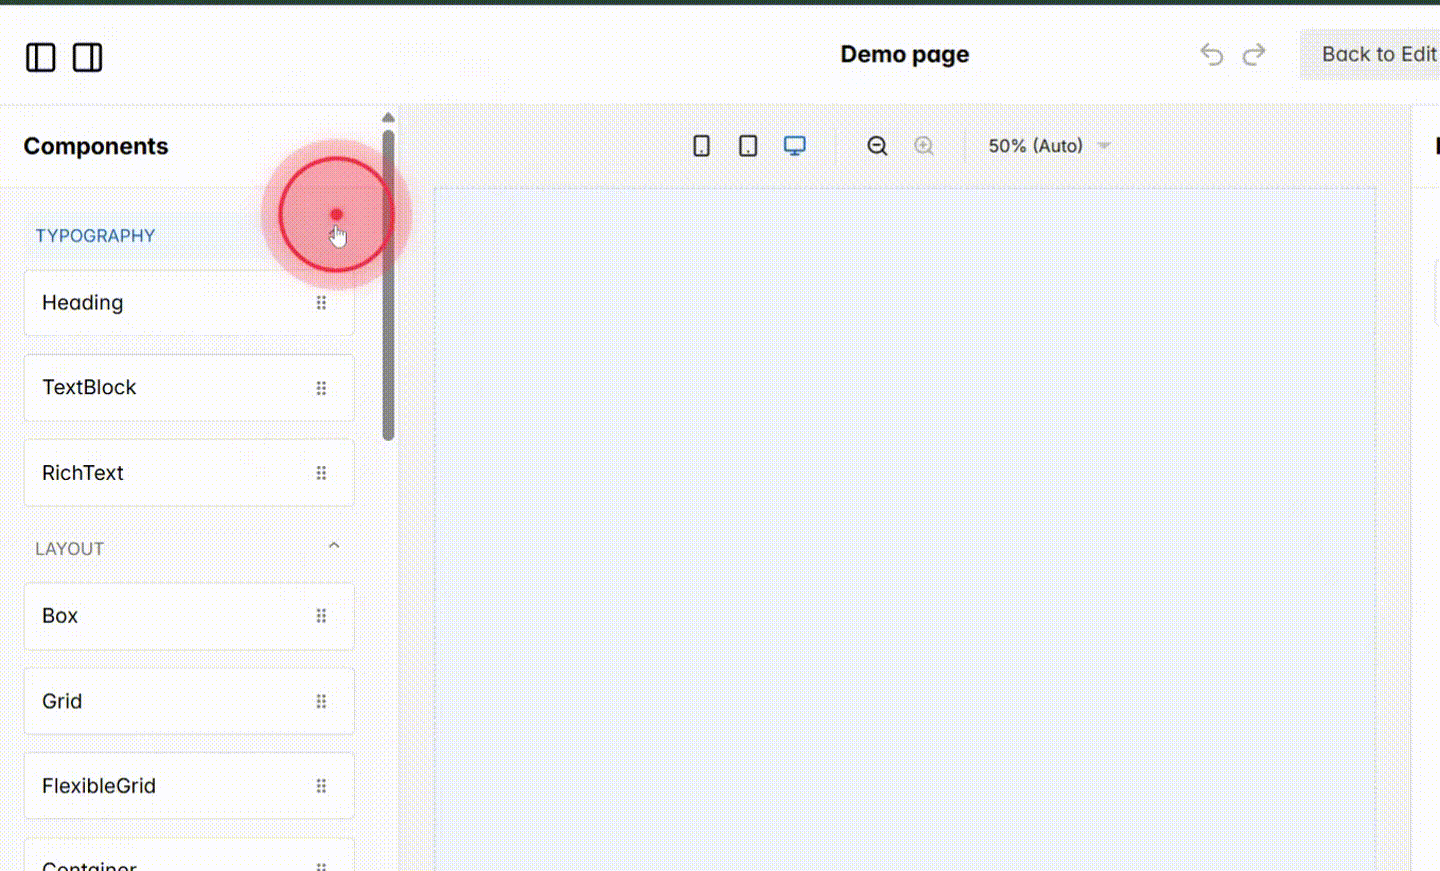The height and width of the screenshot is (871, 1440).
Task: Click the Back to Edit button
Action: (1380, 54)
